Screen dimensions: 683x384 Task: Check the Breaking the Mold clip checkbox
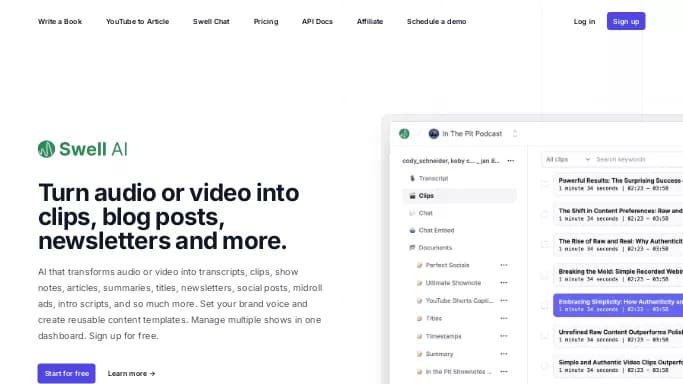coord(544,275)
